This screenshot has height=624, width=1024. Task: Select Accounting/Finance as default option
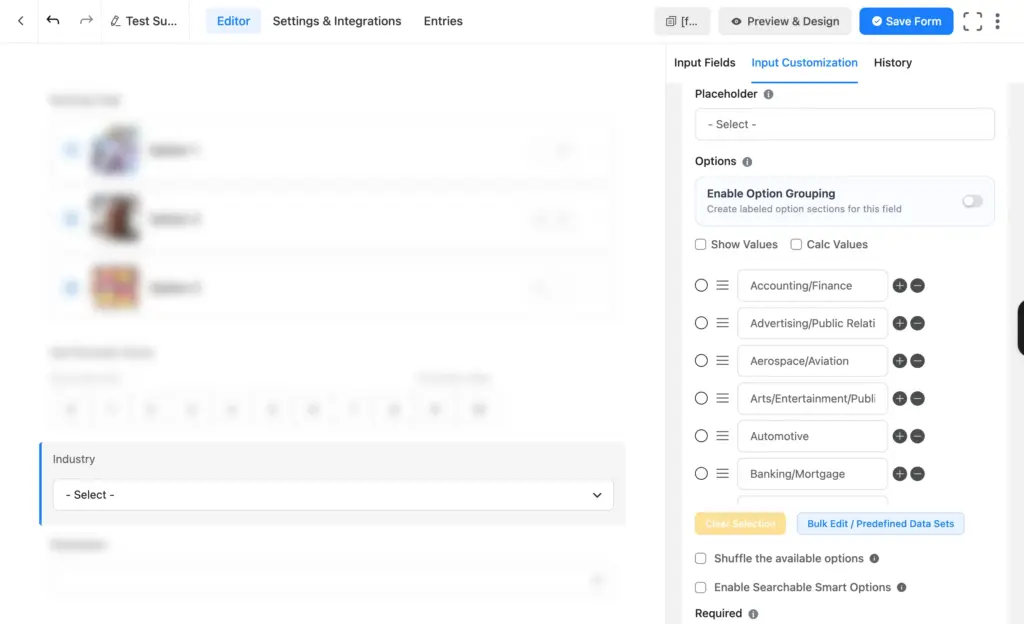[x=701, y=285]
